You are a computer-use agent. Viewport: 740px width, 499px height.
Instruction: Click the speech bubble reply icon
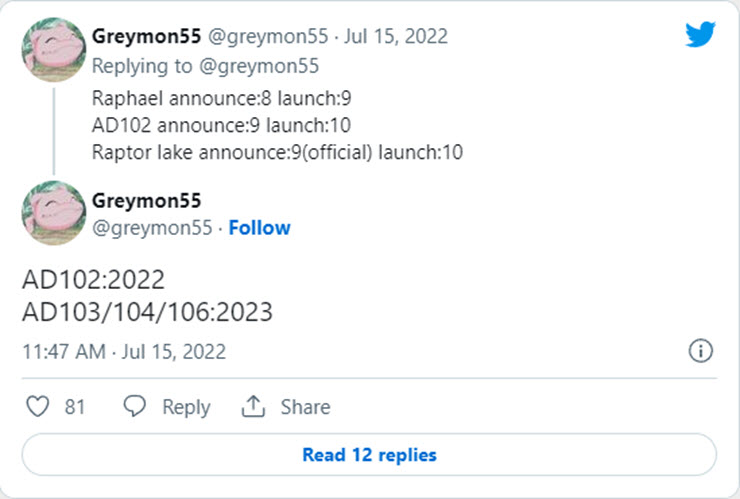[135, 407]
